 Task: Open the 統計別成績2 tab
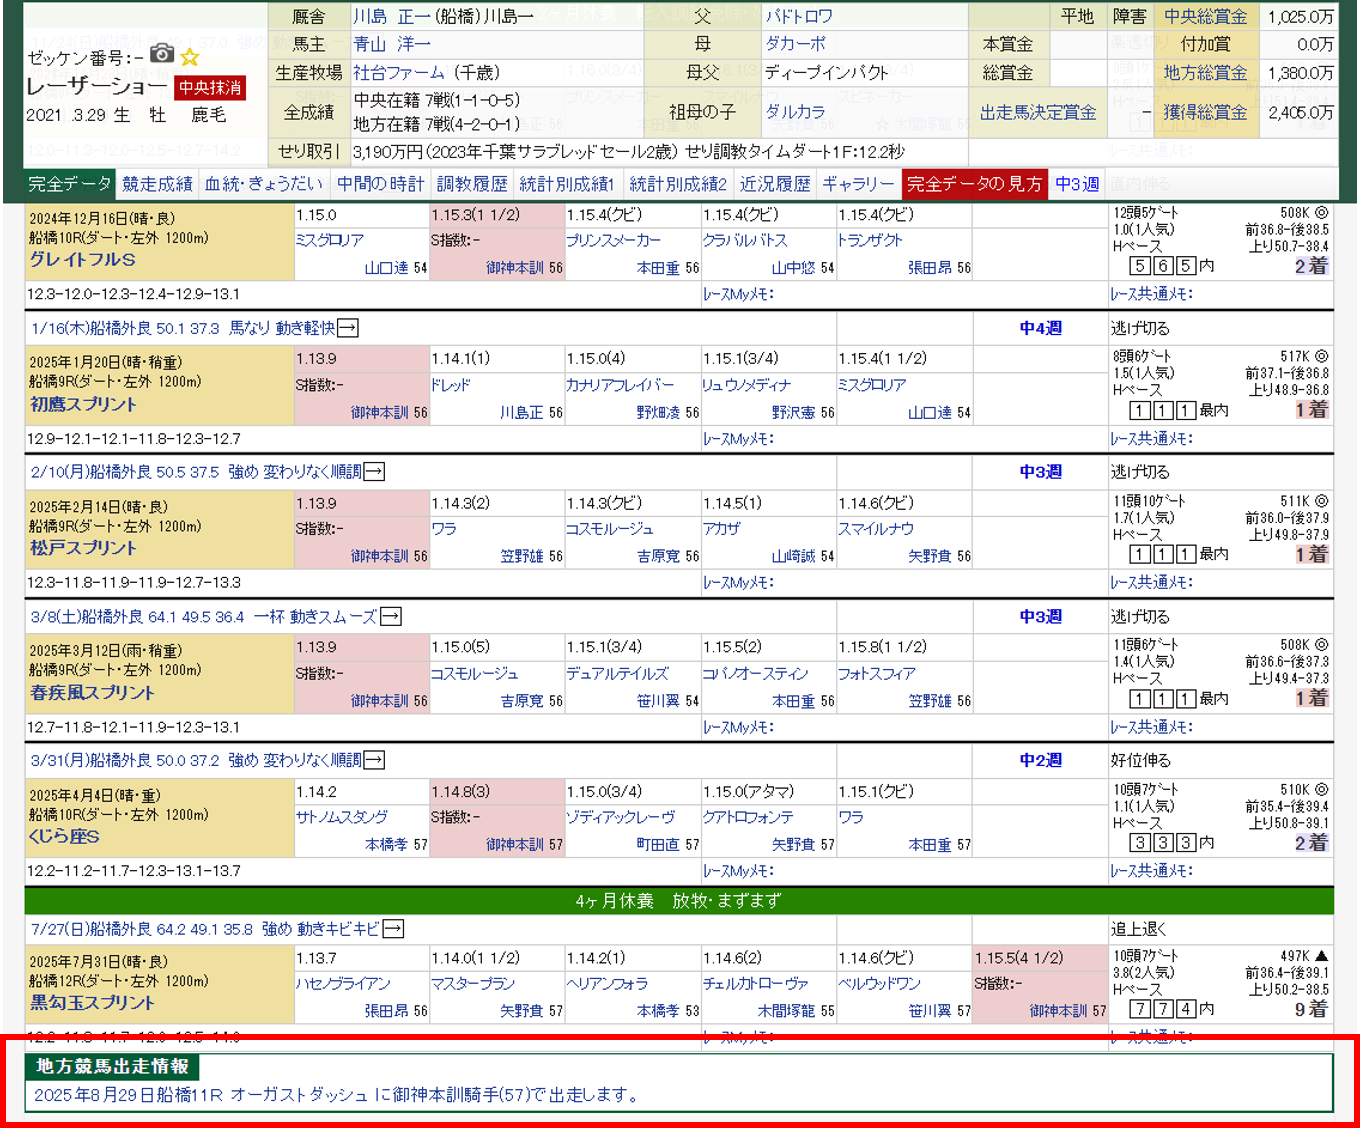678,184
